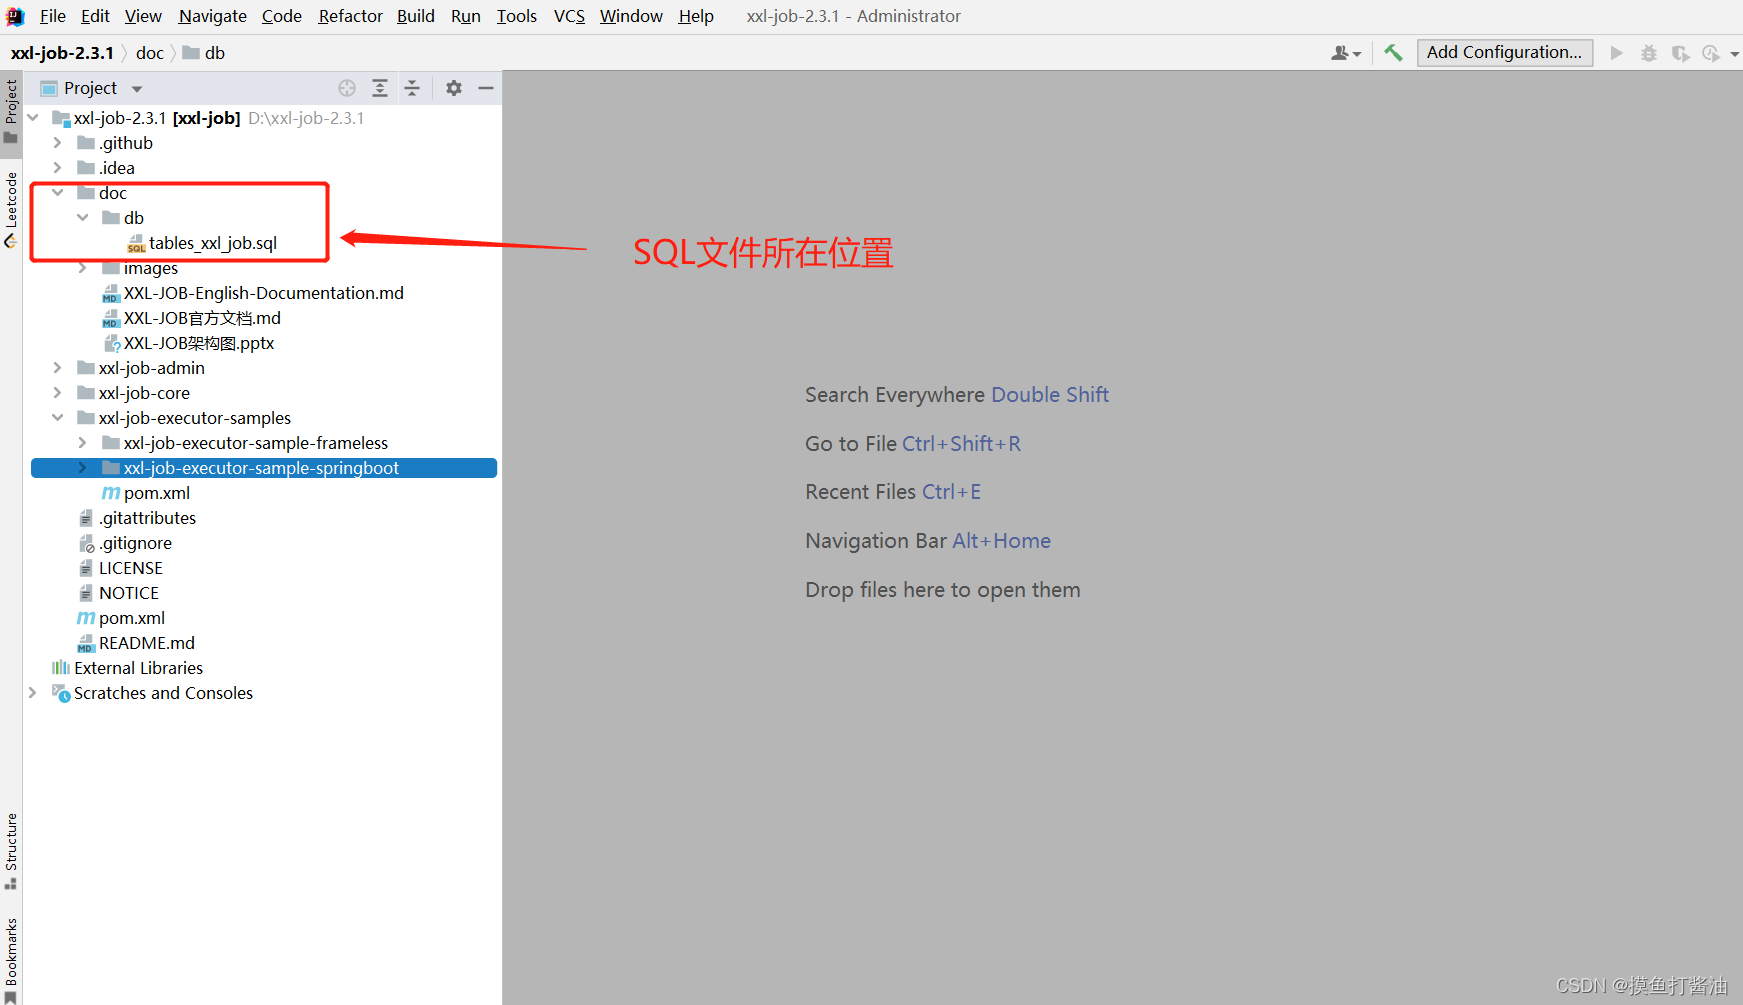Expand xxl-job-executor-sample-springboot folder
Viewport: 1743px width, 1005px height.
click(83, 468)
